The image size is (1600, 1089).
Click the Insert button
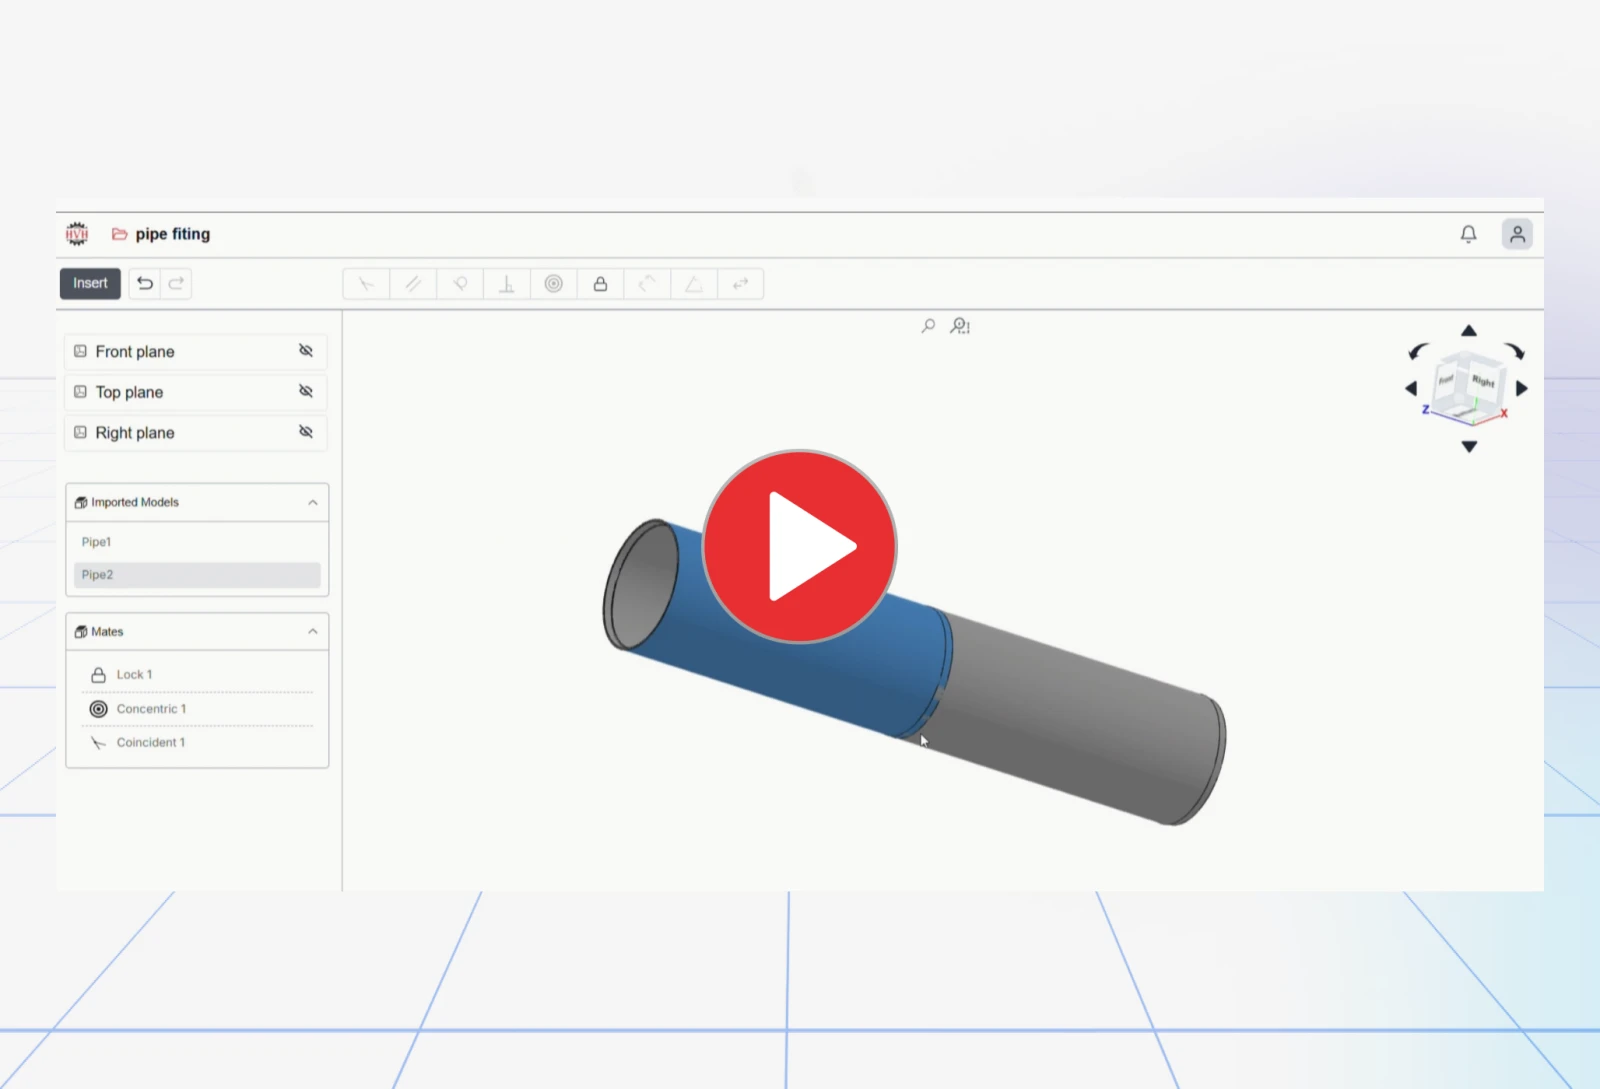point(90,283)
